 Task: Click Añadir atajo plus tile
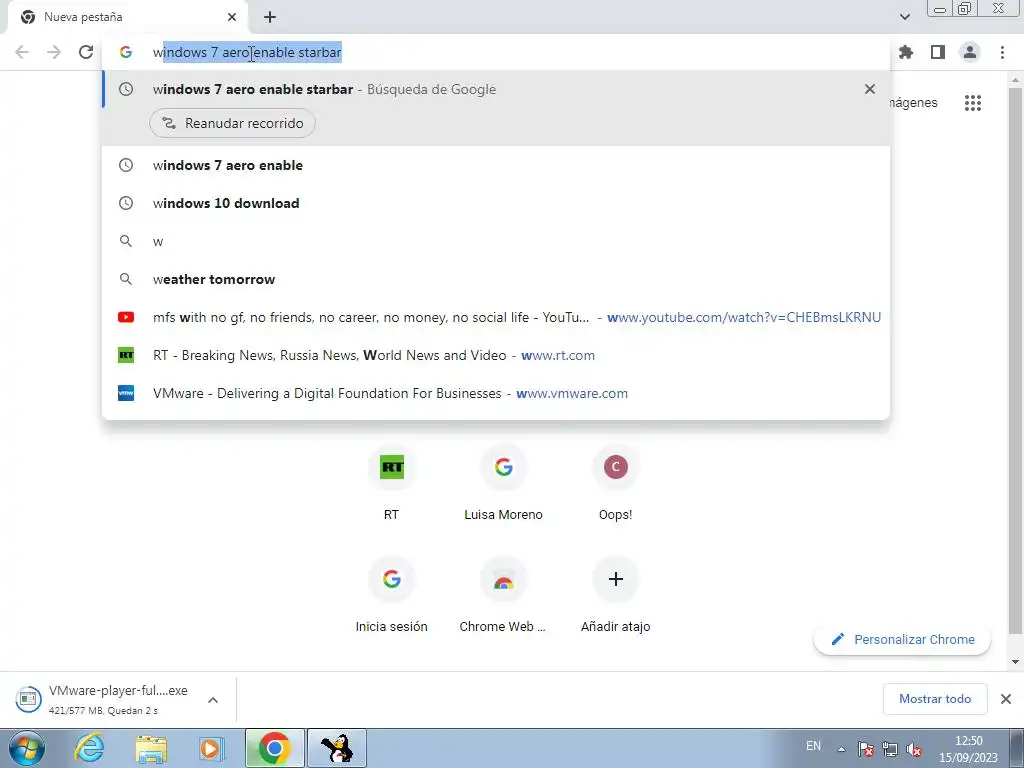pyautogui.click(x=615, y=596)
